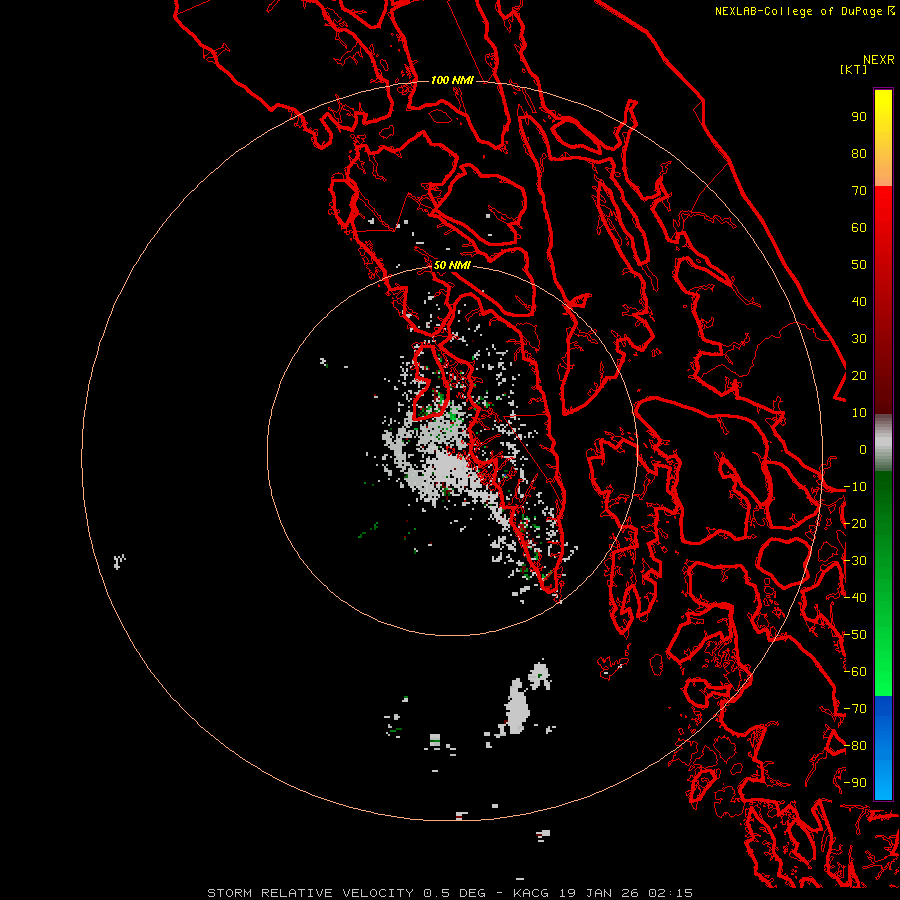Click the NEXR label at top right
Screen dimensions: 900x900
(878, 60)
